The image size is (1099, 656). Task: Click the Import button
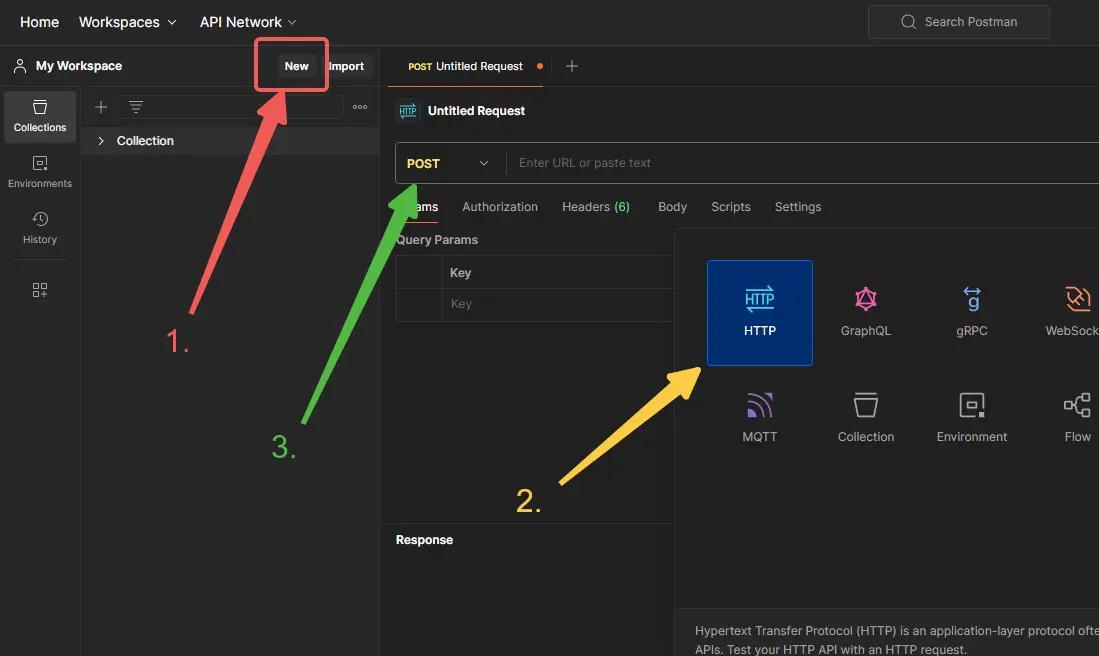pos(346,66)
